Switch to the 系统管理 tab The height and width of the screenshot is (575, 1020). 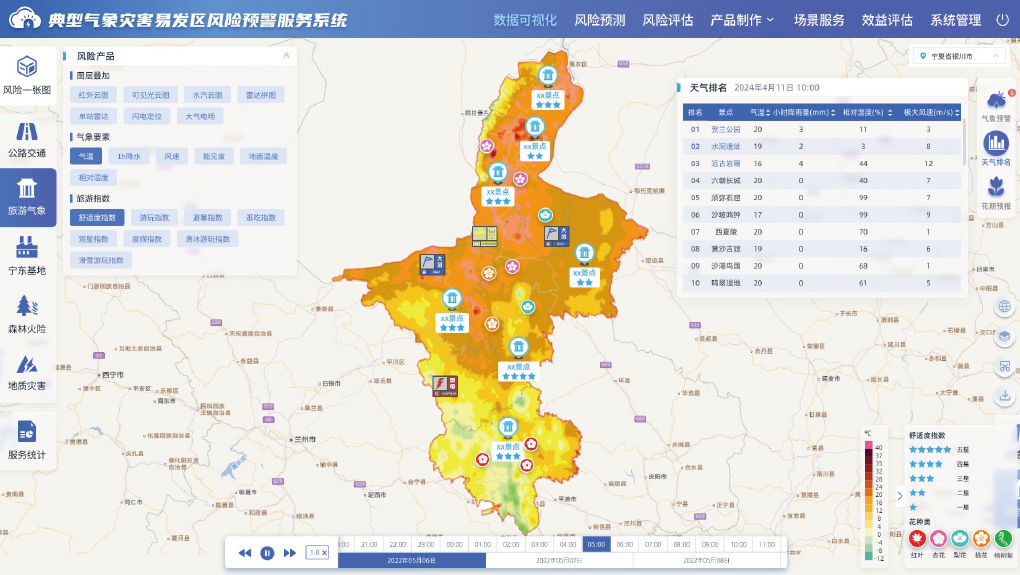pyautogui.click(x=955, y=20)
